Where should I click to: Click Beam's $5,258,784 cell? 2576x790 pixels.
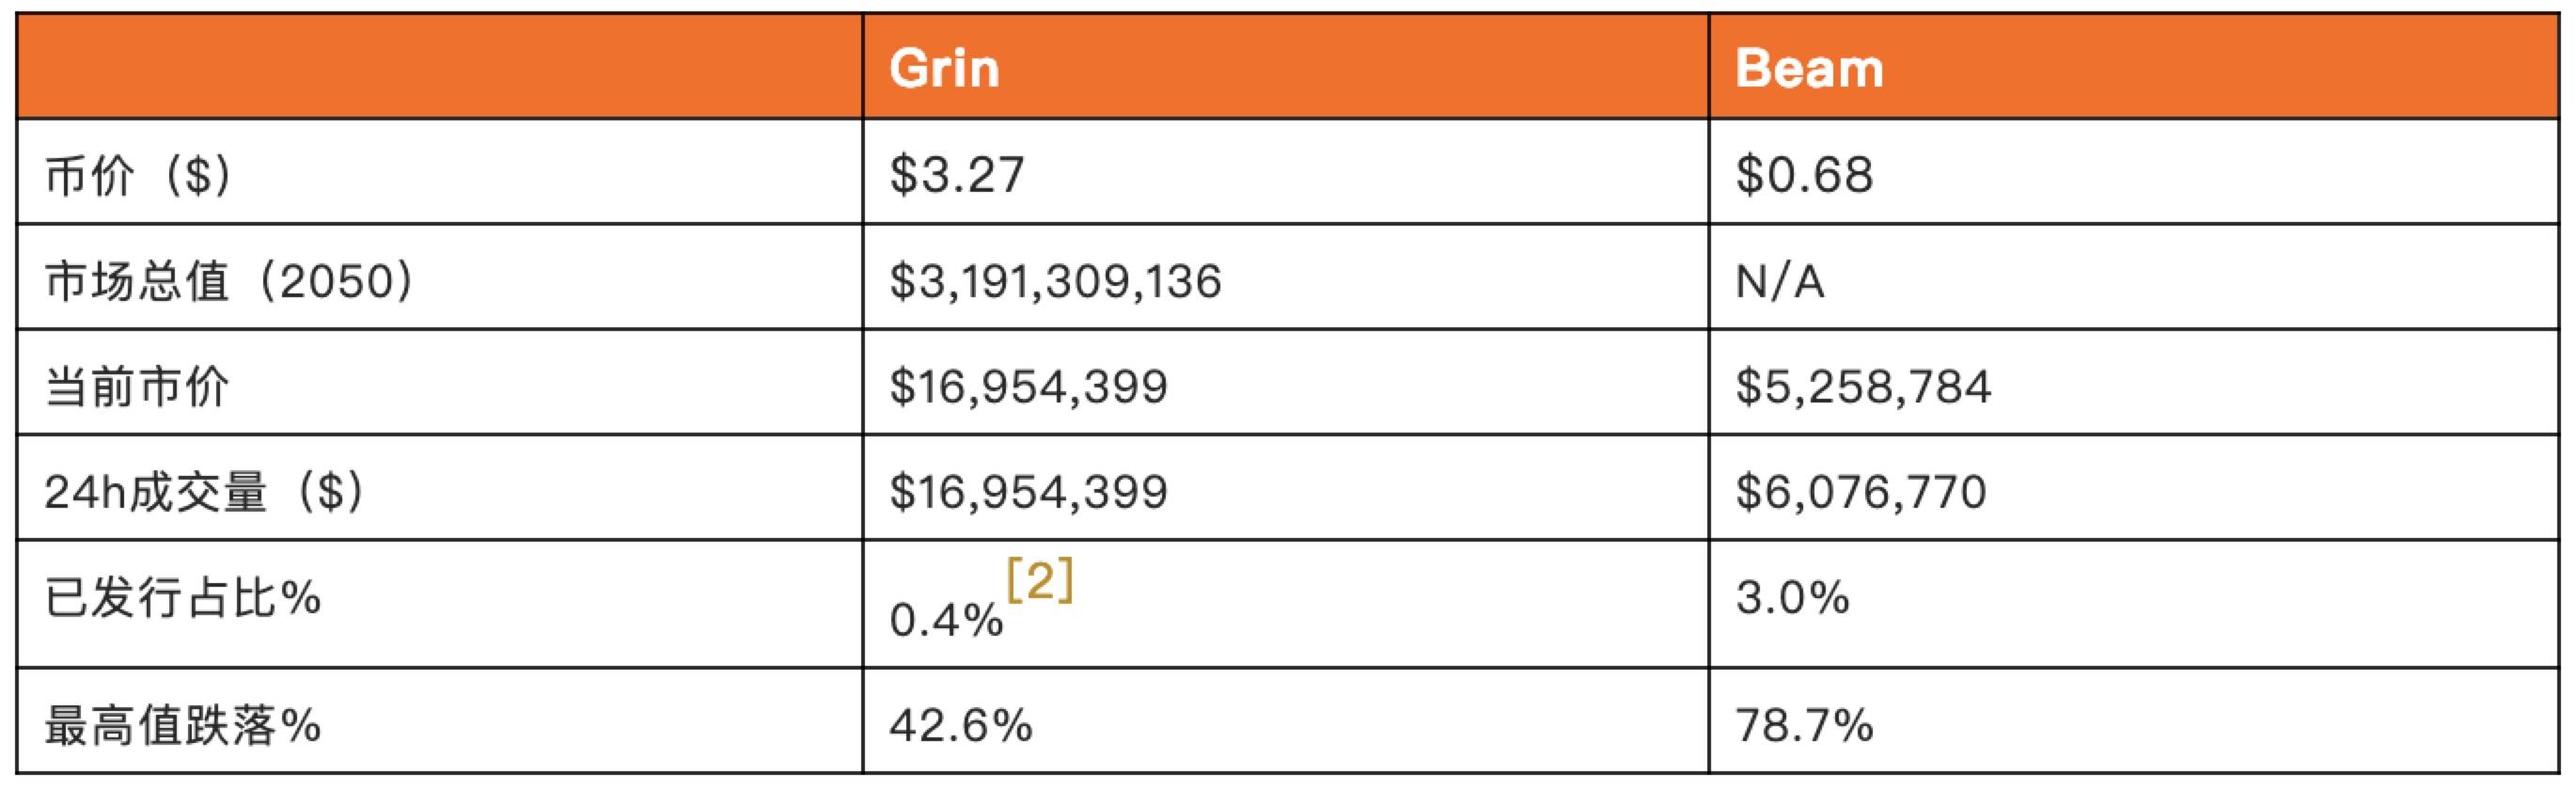[x=1863, y=387]
